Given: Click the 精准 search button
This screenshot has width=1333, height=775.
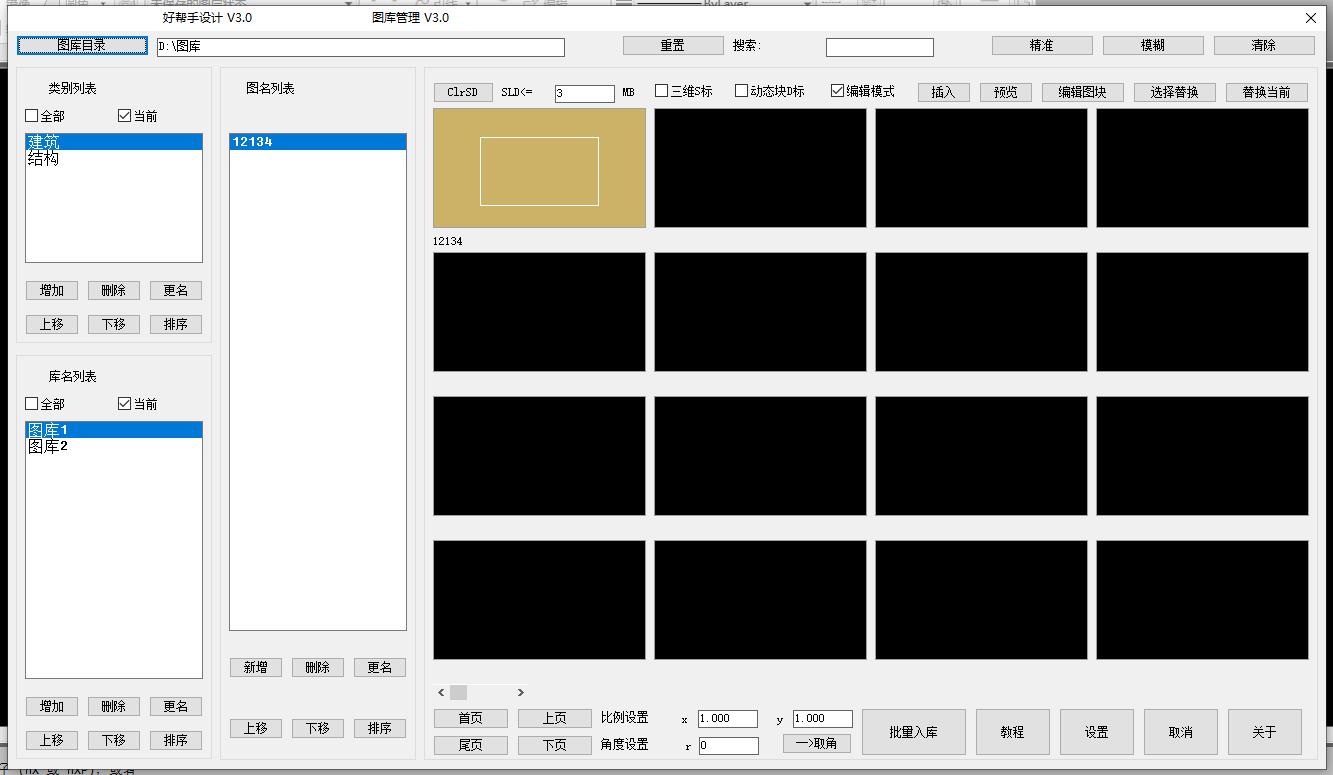Looking at the screenshot, I should click(1042, 46).
